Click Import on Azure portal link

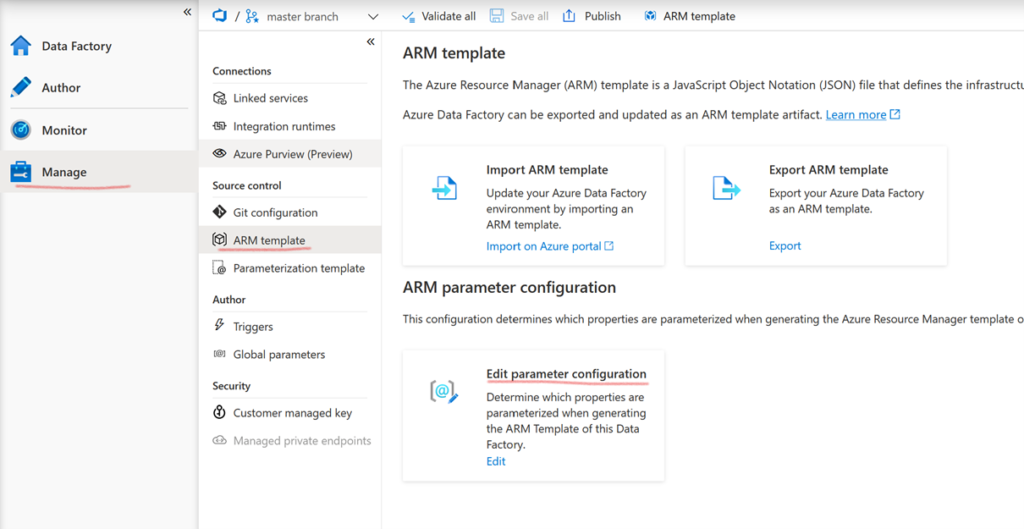(543, 246)
